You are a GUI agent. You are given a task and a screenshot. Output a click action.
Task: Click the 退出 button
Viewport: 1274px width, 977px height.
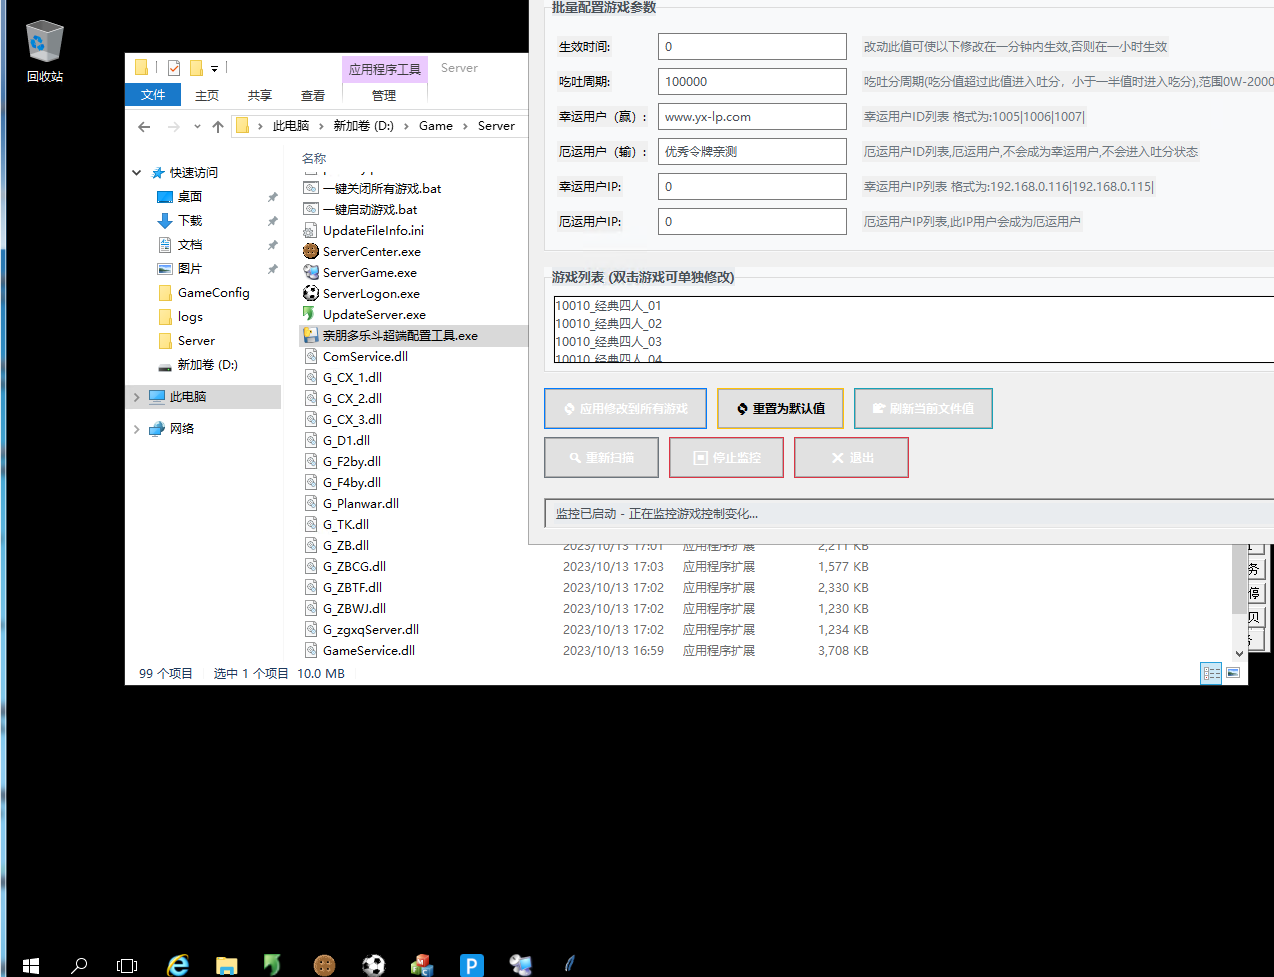tap(851, 458)
